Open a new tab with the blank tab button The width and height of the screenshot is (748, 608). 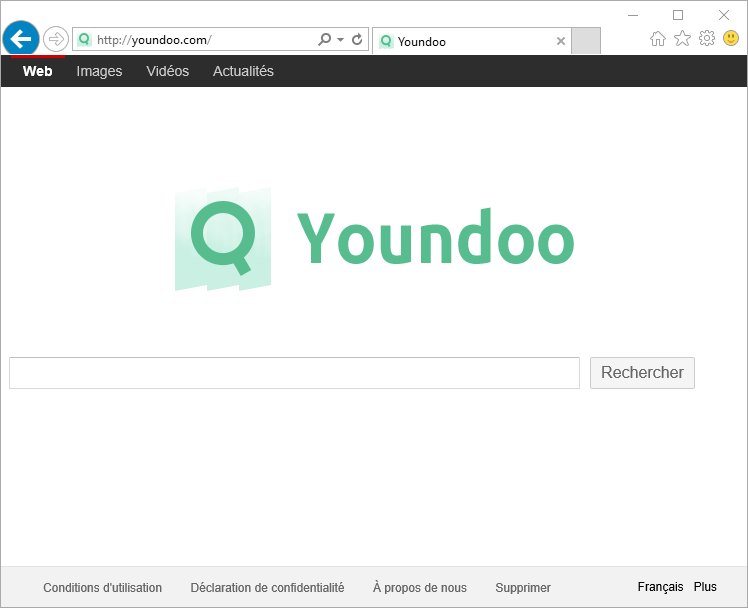586,41
